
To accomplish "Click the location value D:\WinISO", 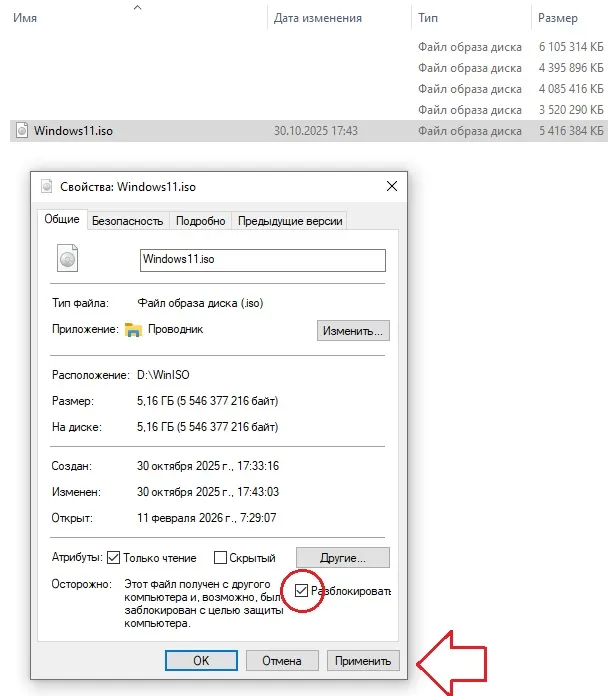I will [163, 375].
